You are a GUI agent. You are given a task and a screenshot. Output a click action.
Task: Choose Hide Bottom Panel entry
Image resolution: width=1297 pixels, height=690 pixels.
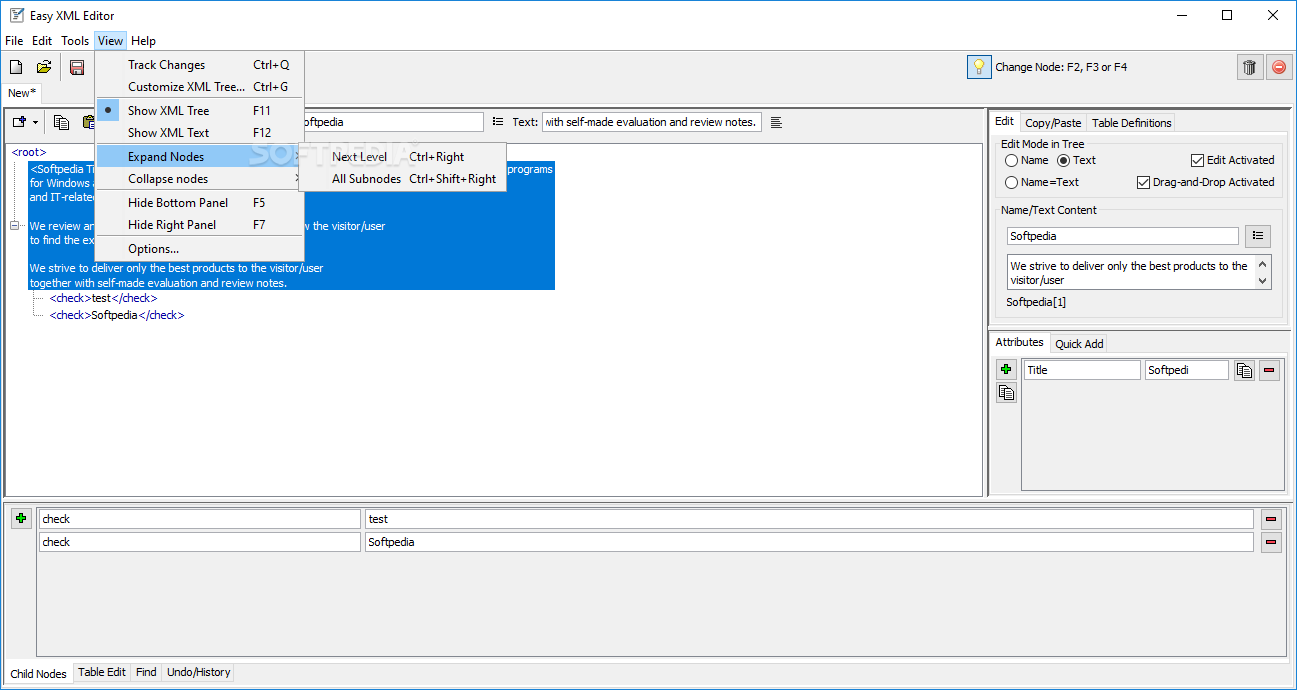click(x=199, y=203)
